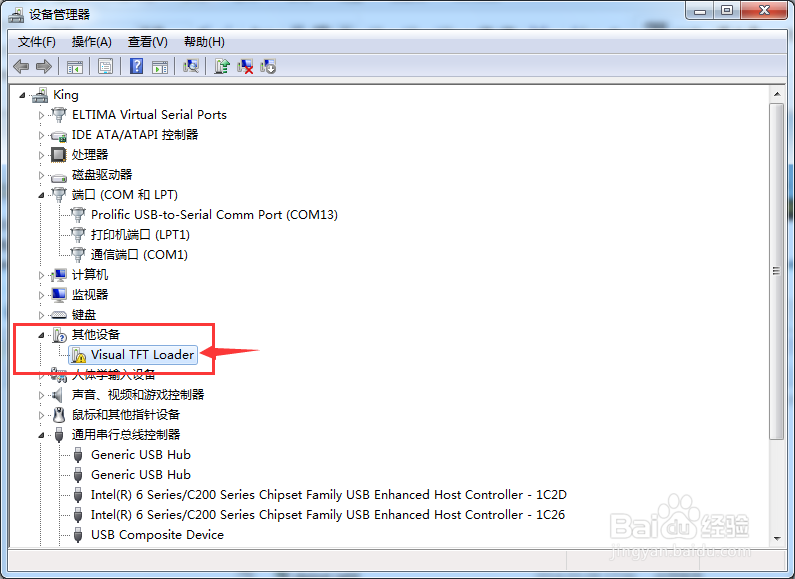Click the vertical scrollbar thumb
Image resolution: width=795 pixels, height=579 pixels.
(776, 271)
